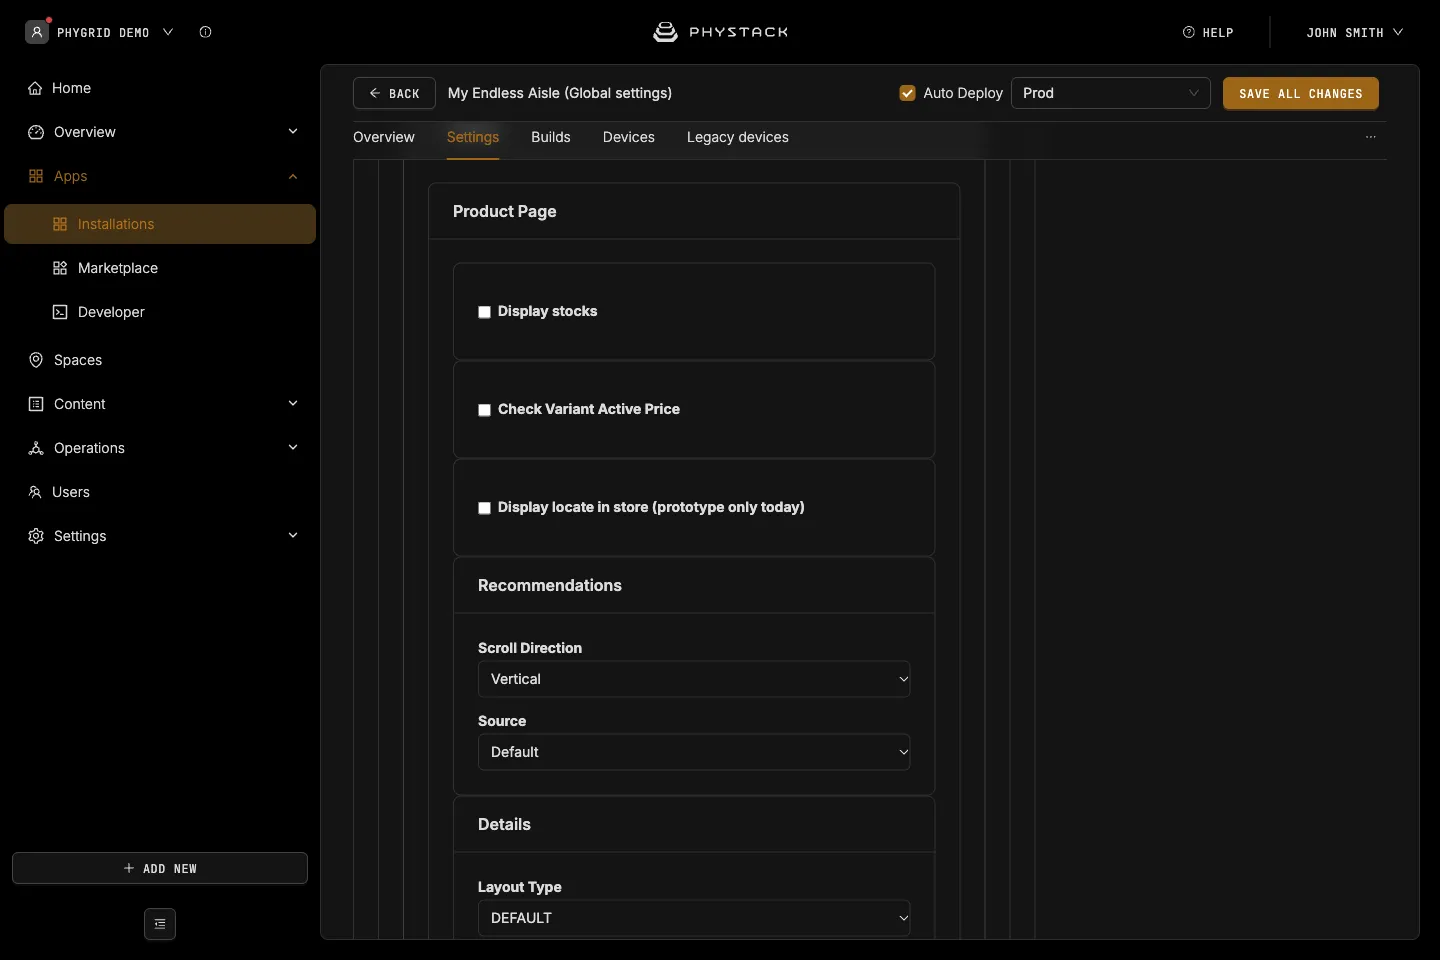The width and height of the screenshot is (1440, 960).
Task: Click the Settings gear icon in the sidebar
Action: [x=36, y=536]
